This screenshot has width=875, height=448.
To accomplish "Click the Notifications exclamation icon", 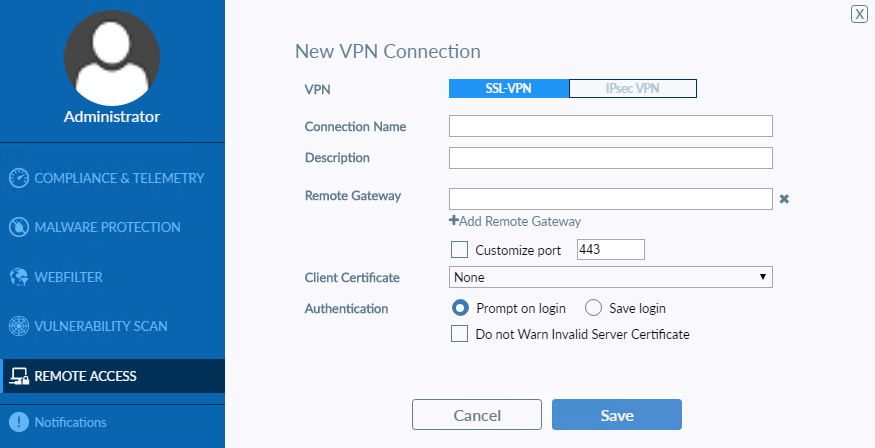I will [x=18, y=422].
